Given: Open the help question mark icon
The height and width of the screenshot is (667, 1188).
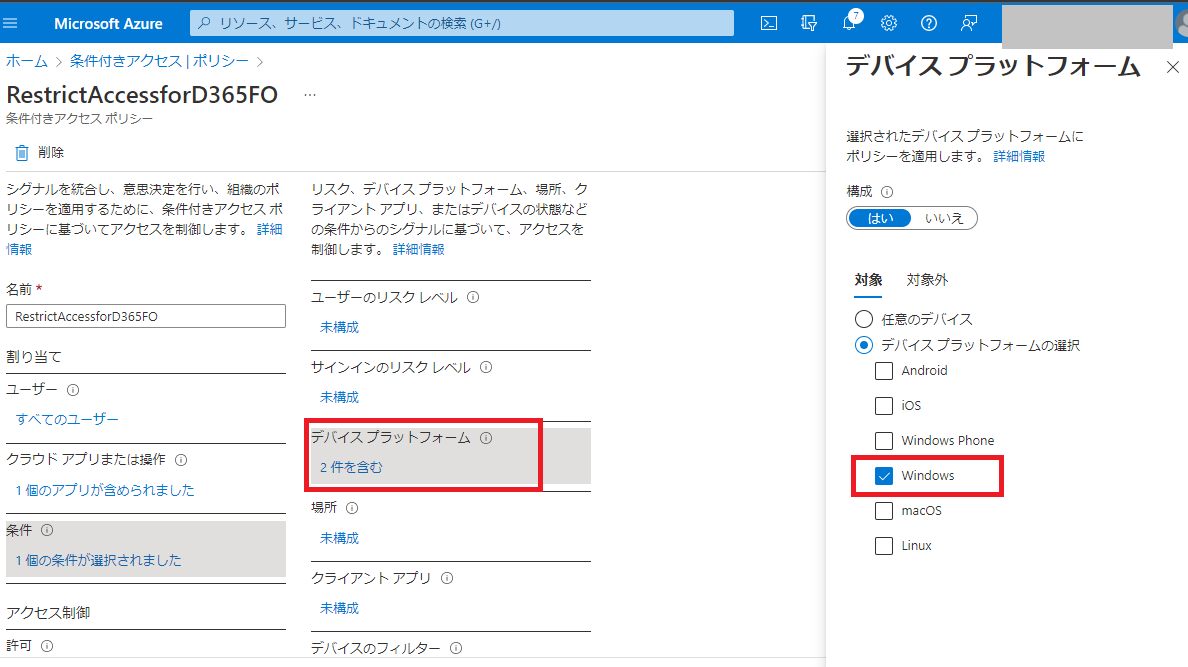Looking at the screenshot, I should pyautogui.click(x=928, y=23).
